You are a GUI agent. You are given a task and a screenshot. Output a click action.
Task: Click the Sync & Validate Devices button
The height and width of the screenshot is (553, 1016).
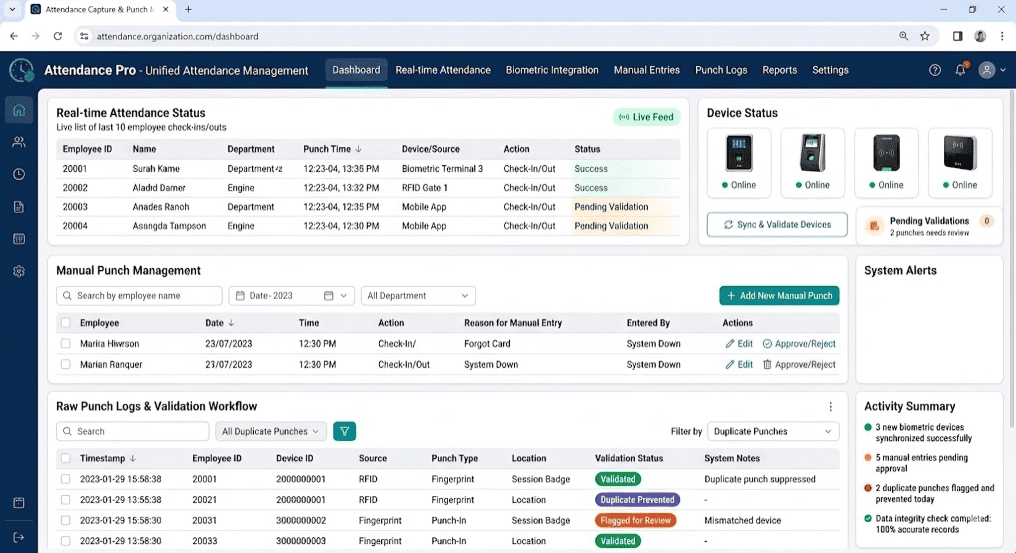[x=777, y=224]
